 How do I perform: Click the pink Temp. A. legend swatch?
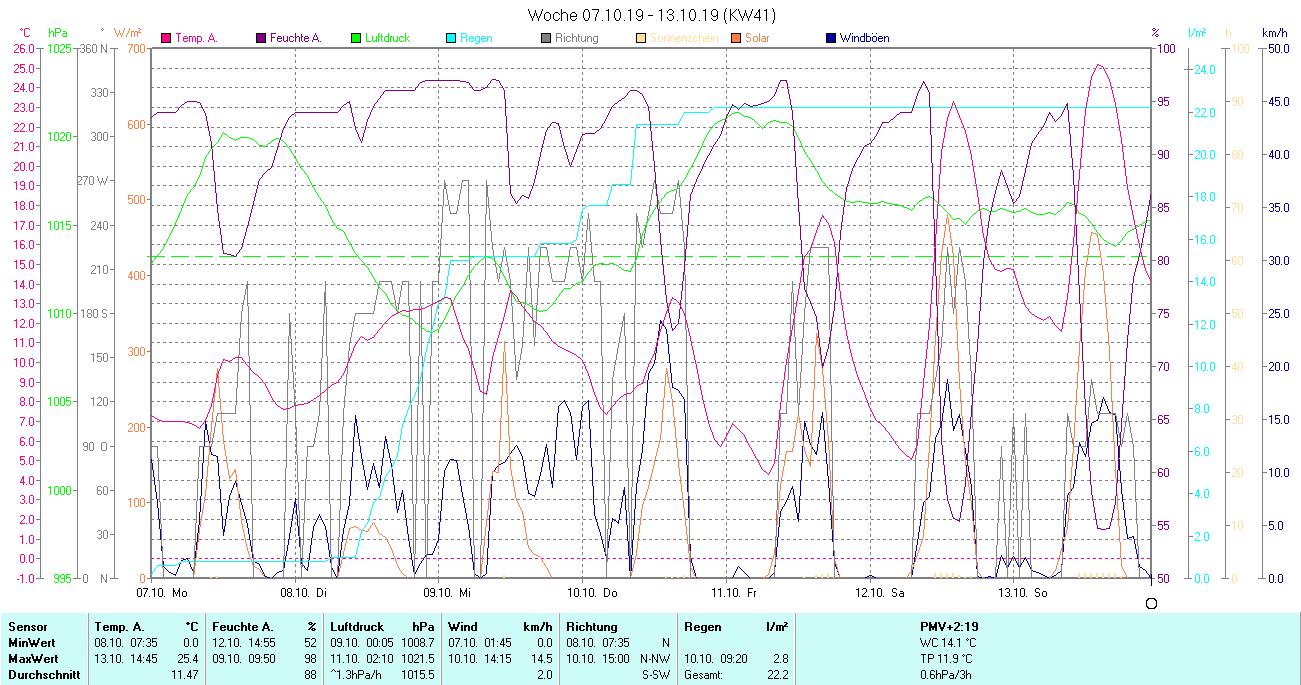166,38
